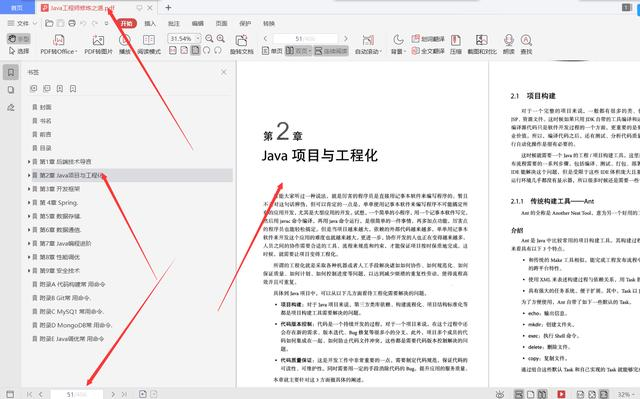This screenshot has height=399, width=640.
Task: Expand 第4章 Spring bookmark
Action: click(29, 202)
